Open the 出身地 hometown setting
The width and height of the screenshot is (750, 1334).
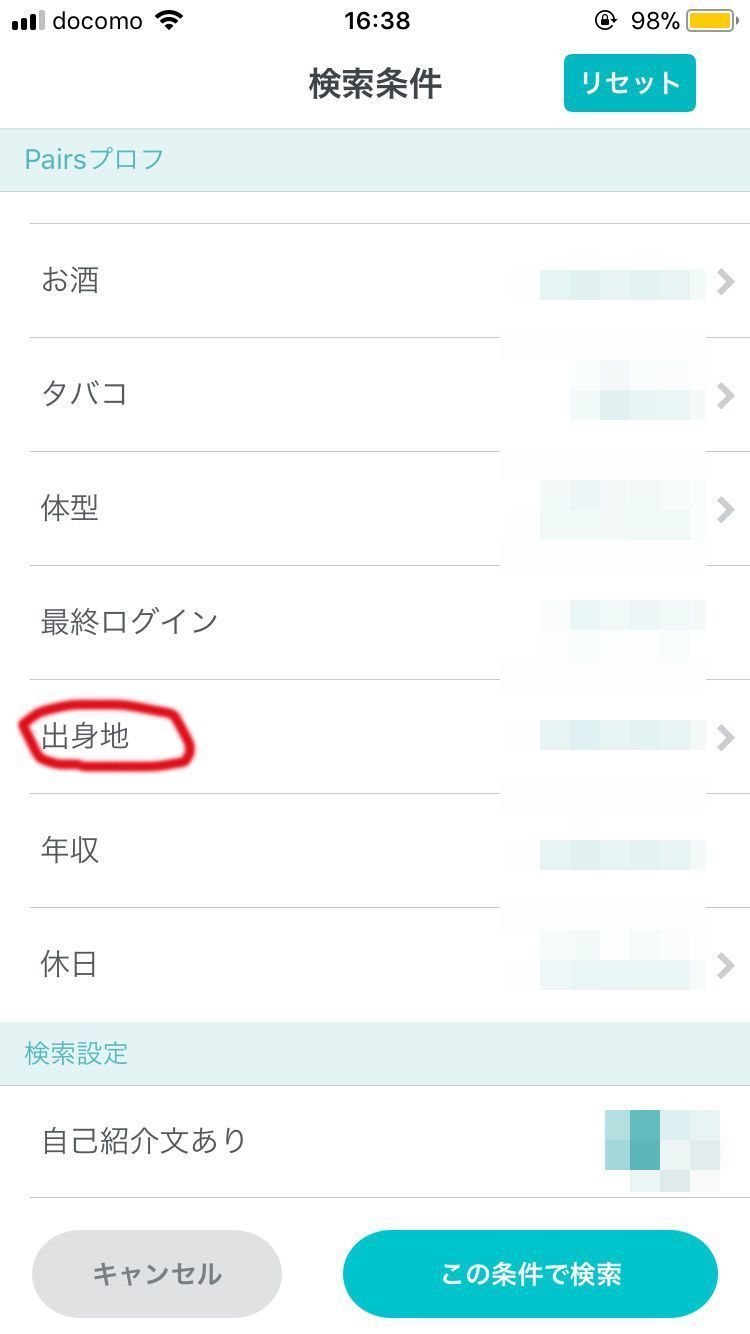coord(375,737)
